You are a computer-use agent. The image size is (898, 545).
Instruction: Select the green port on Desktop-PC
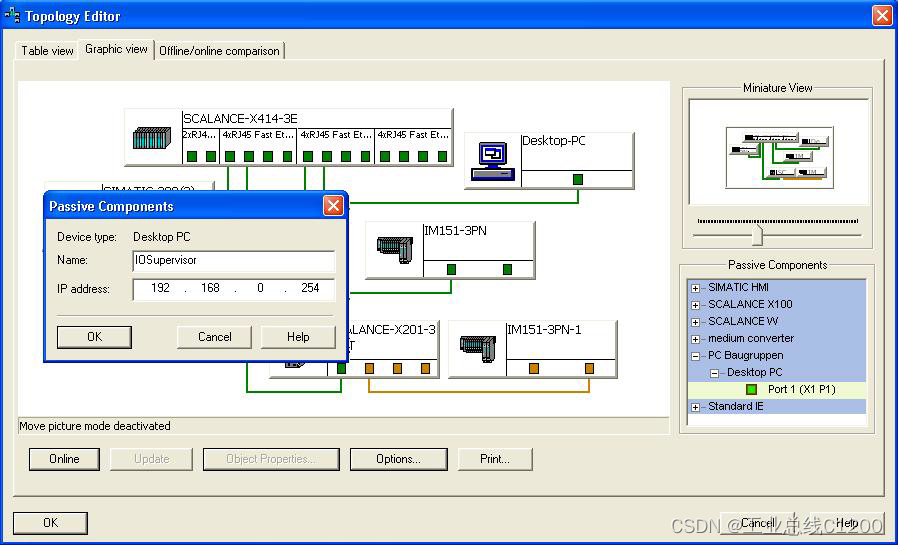click(578, 180)
